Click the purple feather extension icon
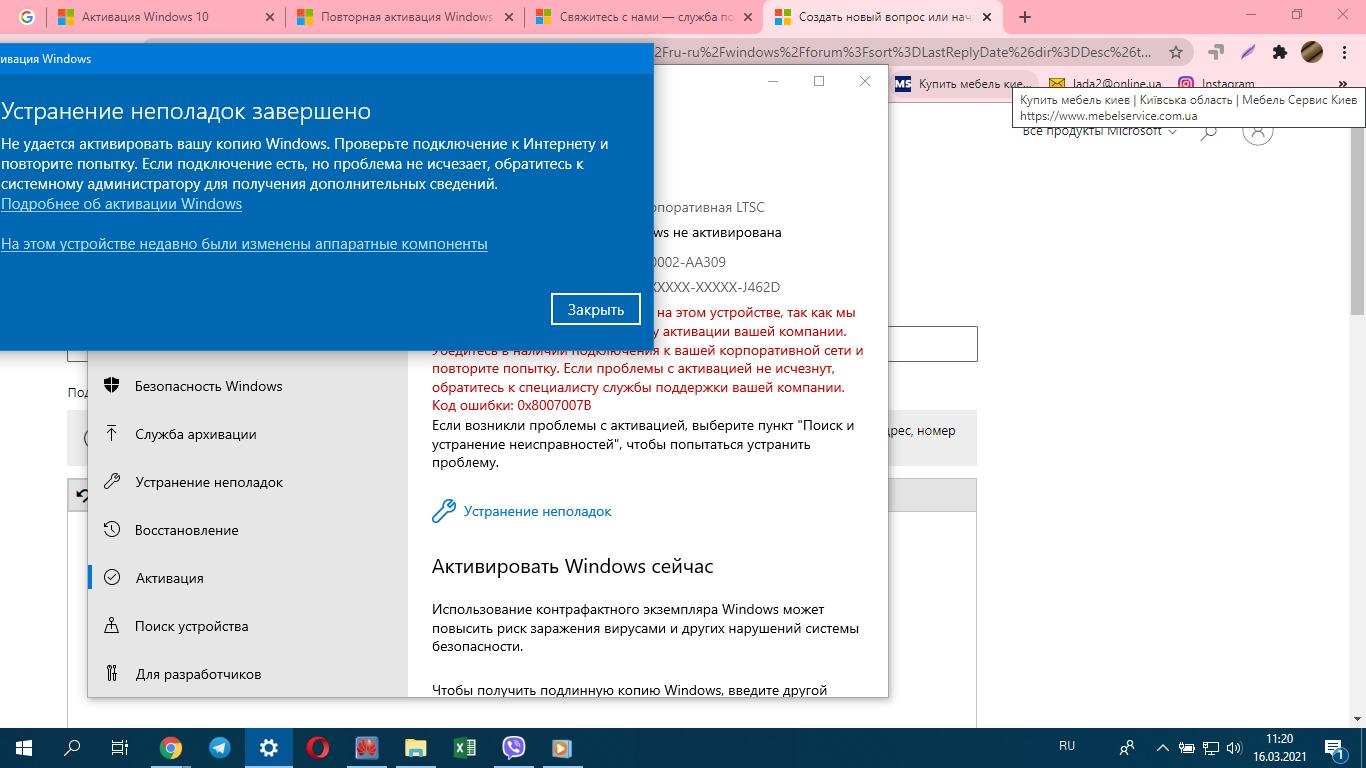The height and width of the screenshot is (768, 1366). 1248,52
